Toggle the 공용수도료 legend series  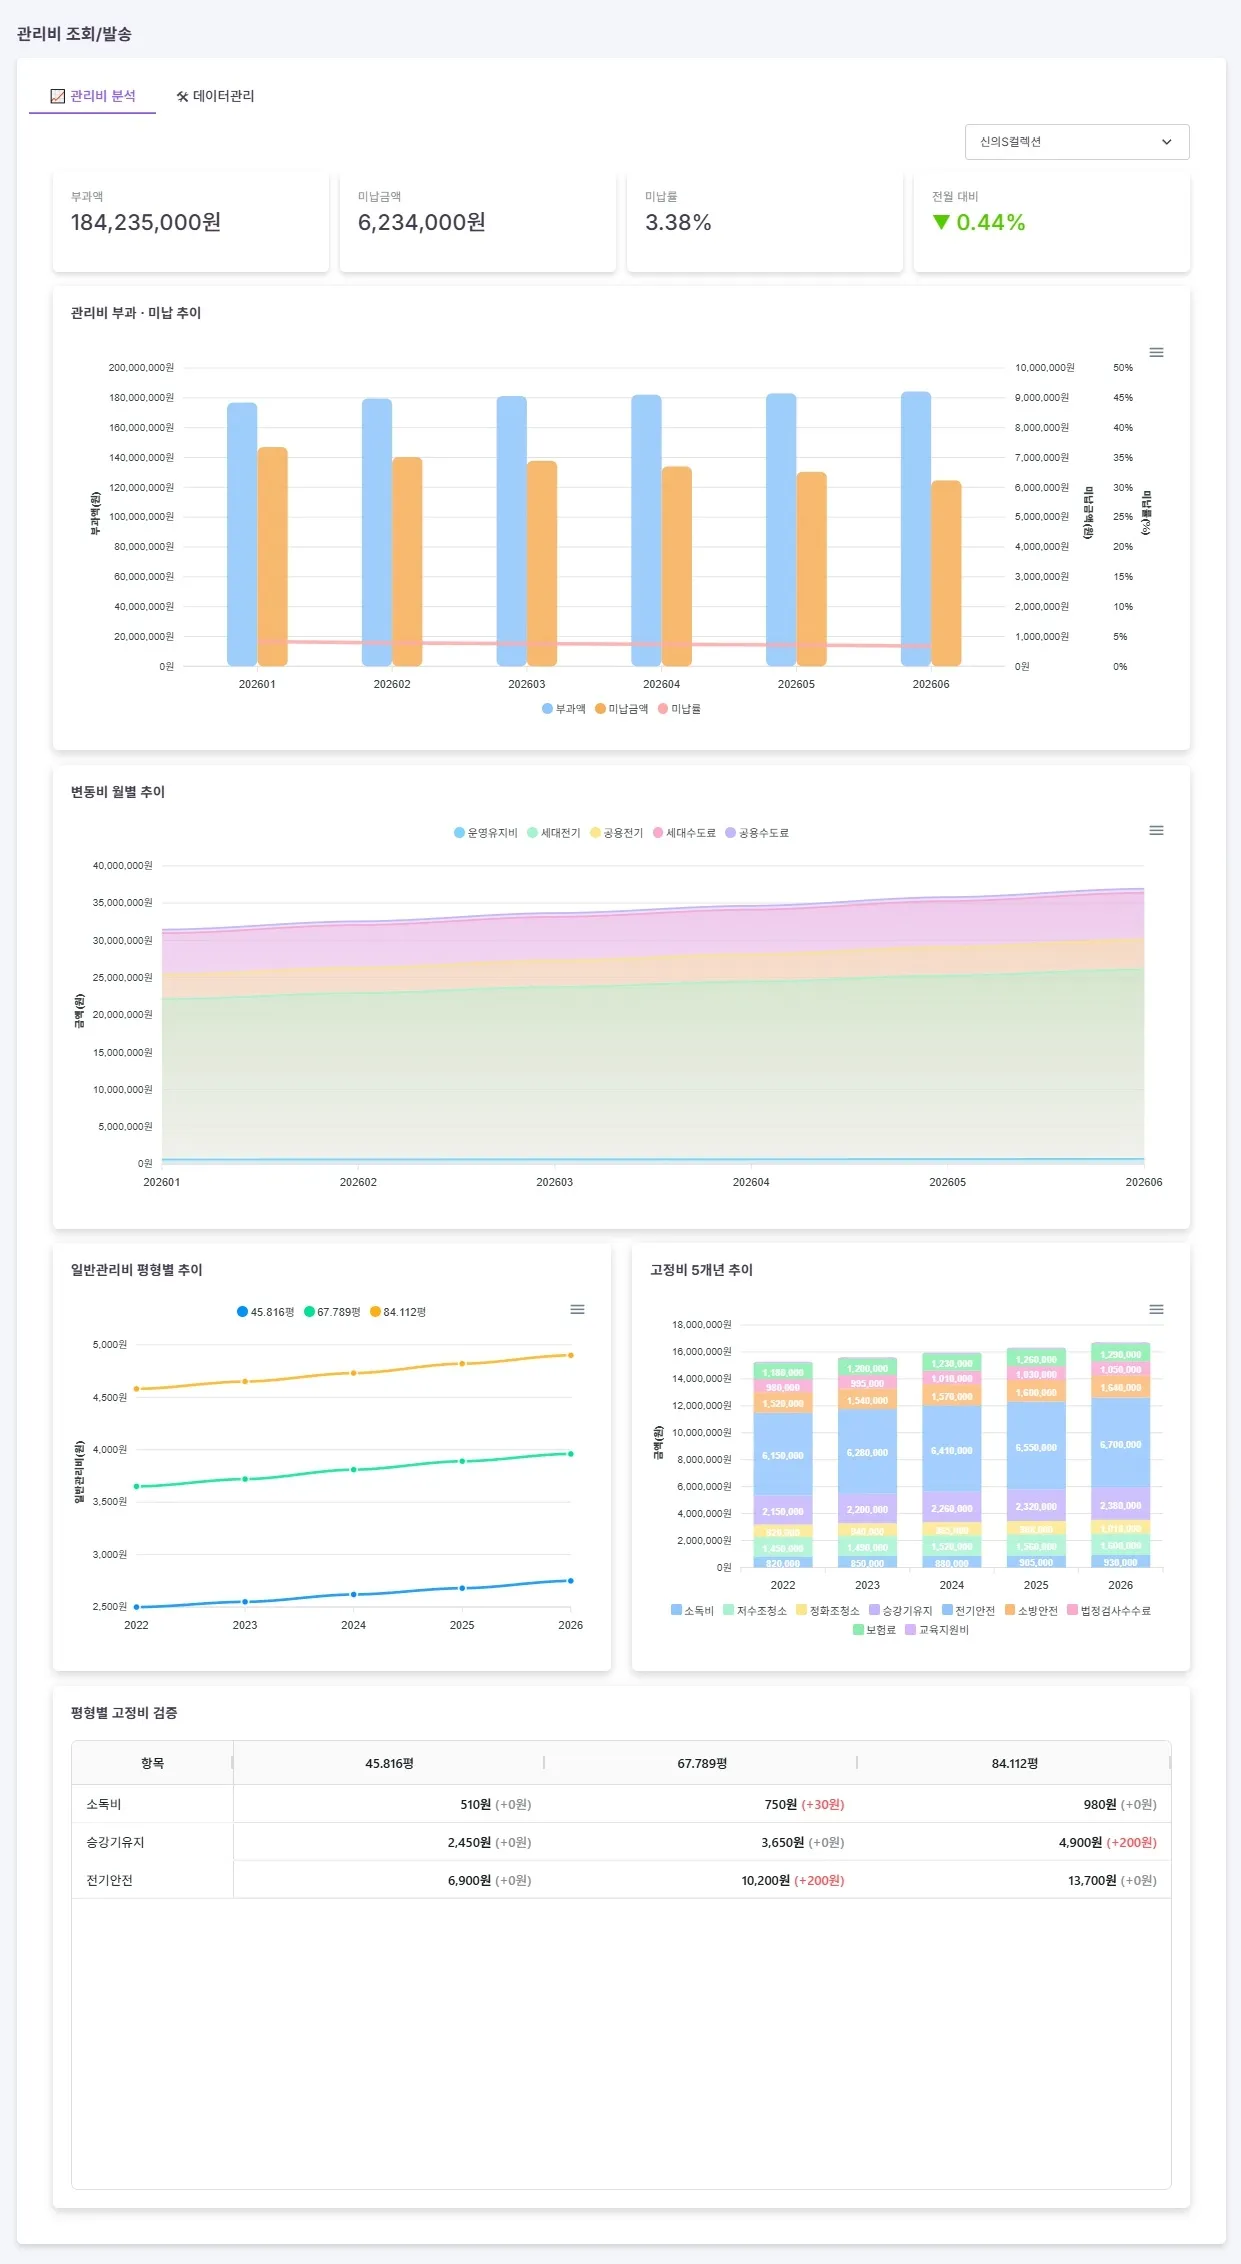coord(758,833)
